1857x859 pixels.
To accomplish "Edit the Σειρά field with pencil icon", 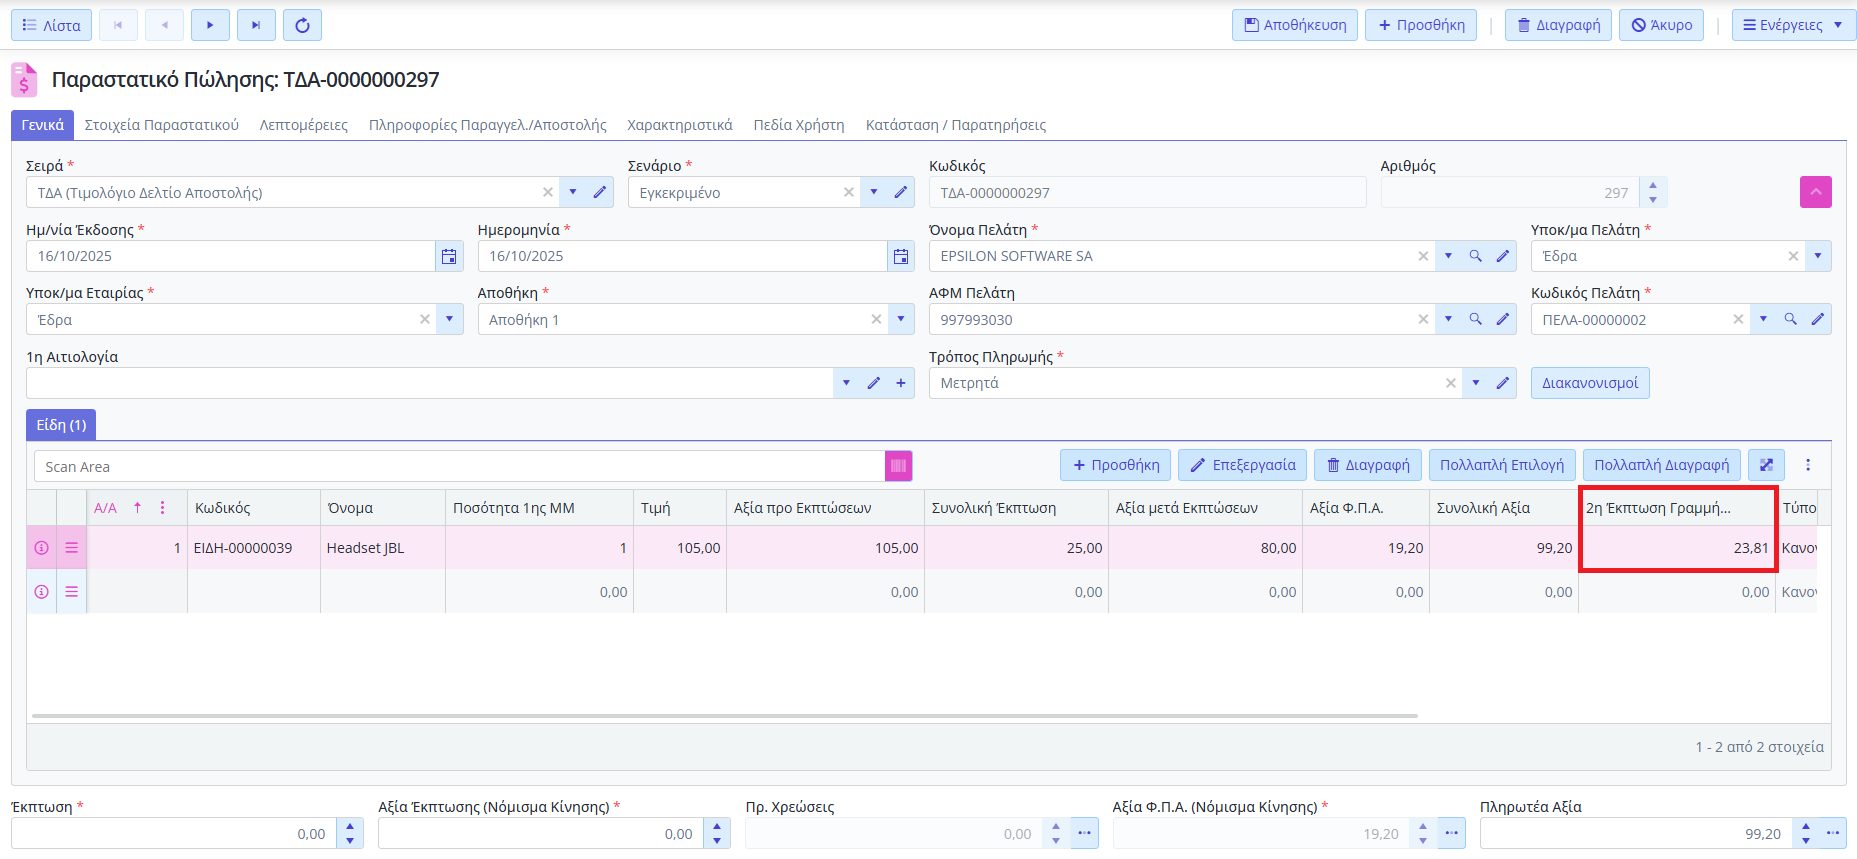I will [600, 193].
